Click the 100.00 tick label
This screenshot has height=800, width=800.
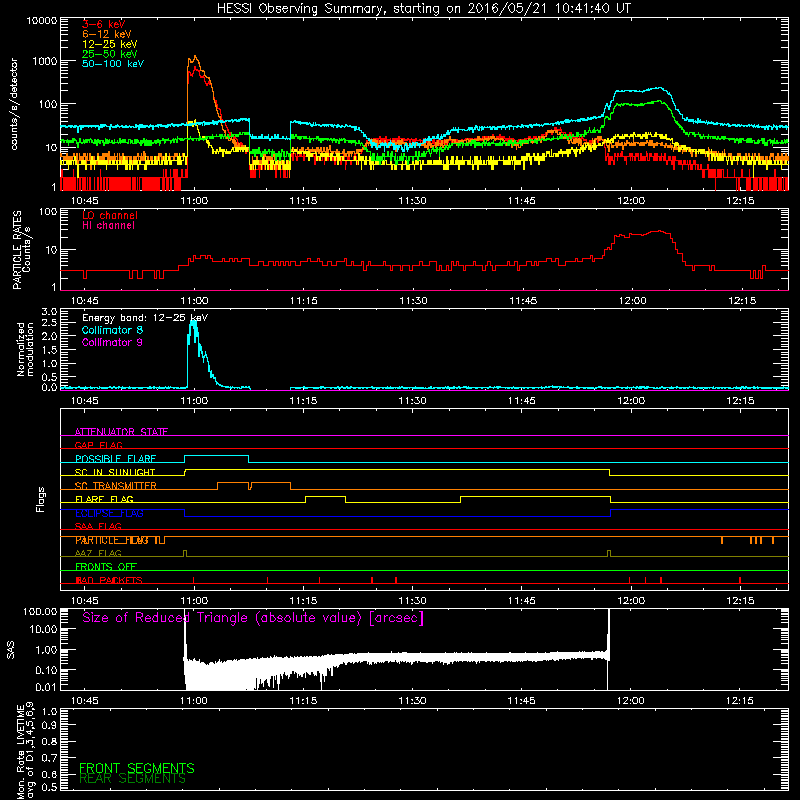click(x=40, y=612)
